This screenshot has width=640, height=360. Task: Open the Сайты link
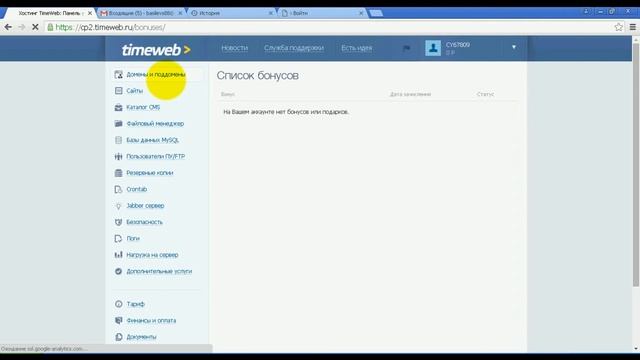[x=135, y=91]
